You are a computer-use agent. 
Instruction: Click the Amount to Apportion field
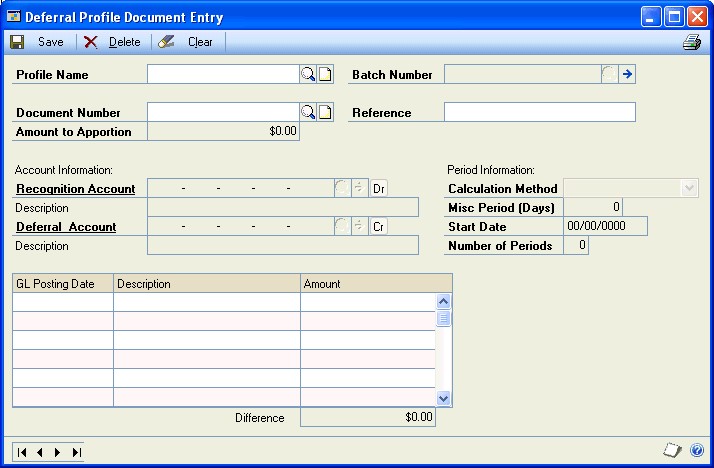point(223,132)
